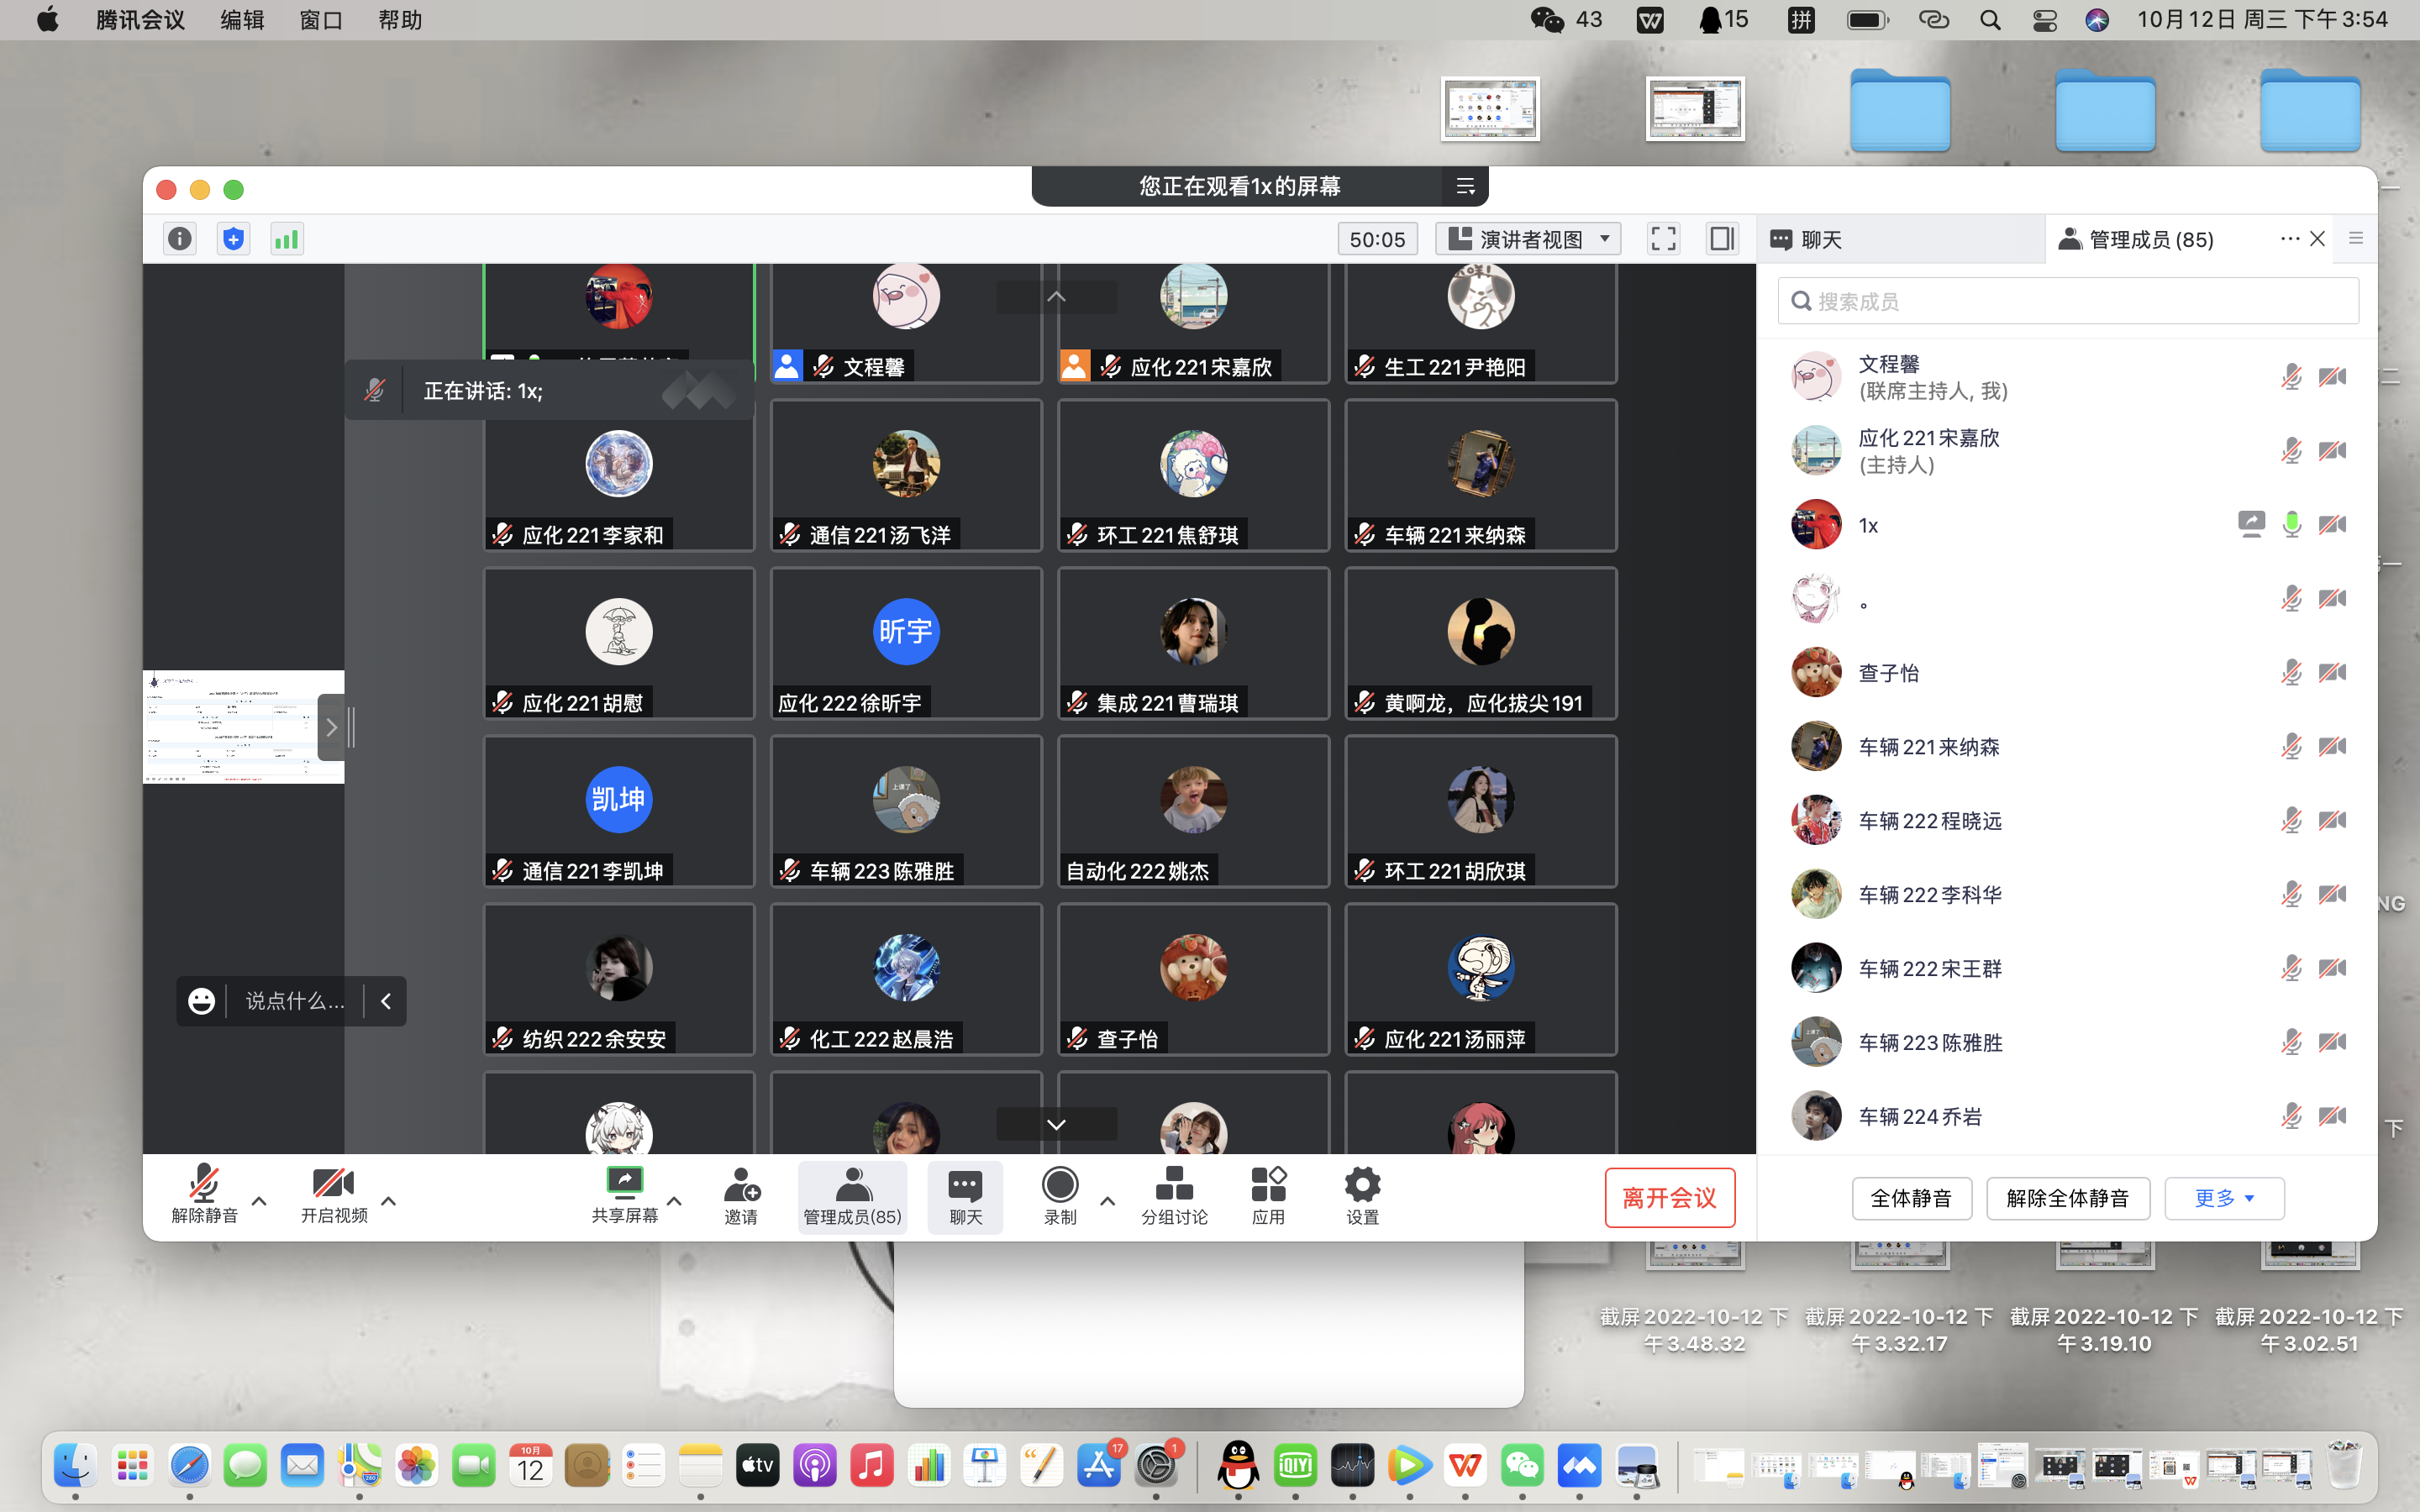This screenshot has width=2420, height=1512.
Task: Expand the 更多 dropdown button
Action: [x=2224, y=1198]
